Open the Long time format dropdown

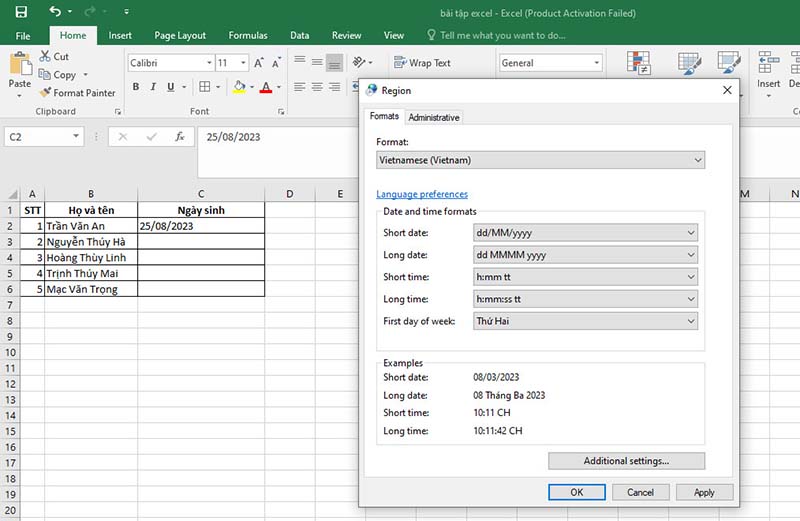[585, 299]
